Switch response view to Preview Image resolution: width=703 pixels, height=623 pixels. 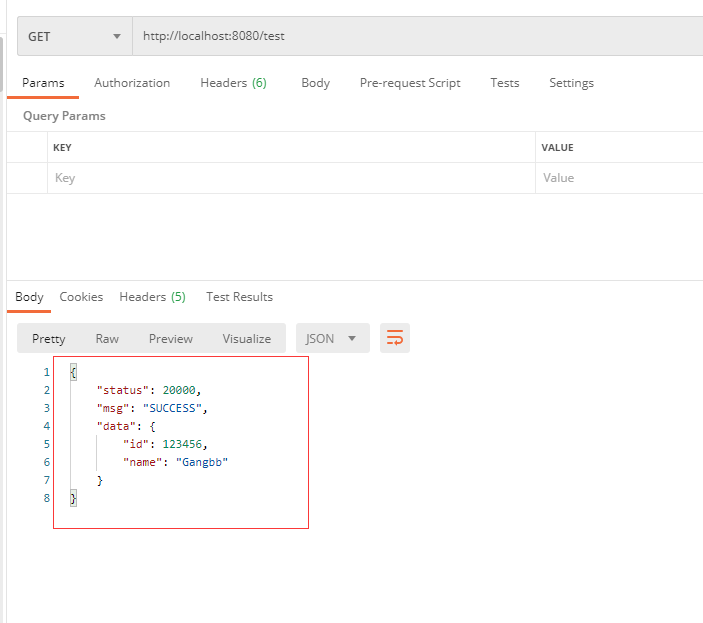171,339
